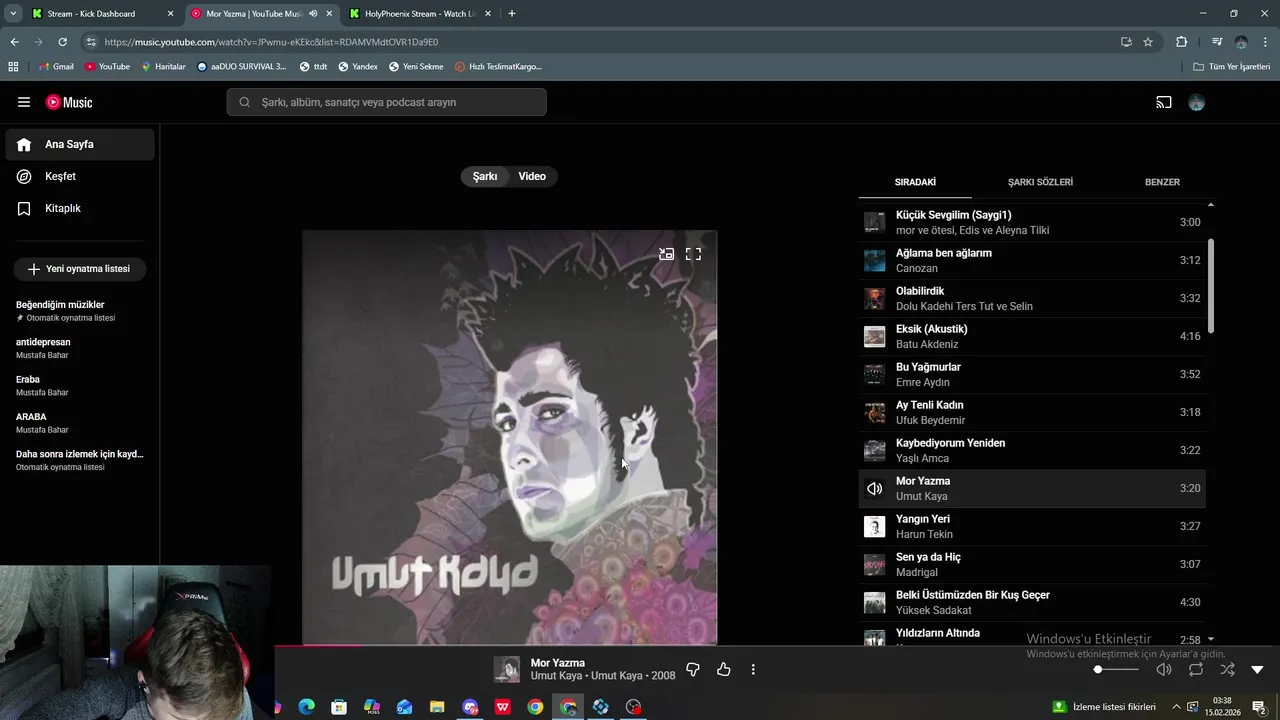Switch player to Video mode

coord(532,176)
